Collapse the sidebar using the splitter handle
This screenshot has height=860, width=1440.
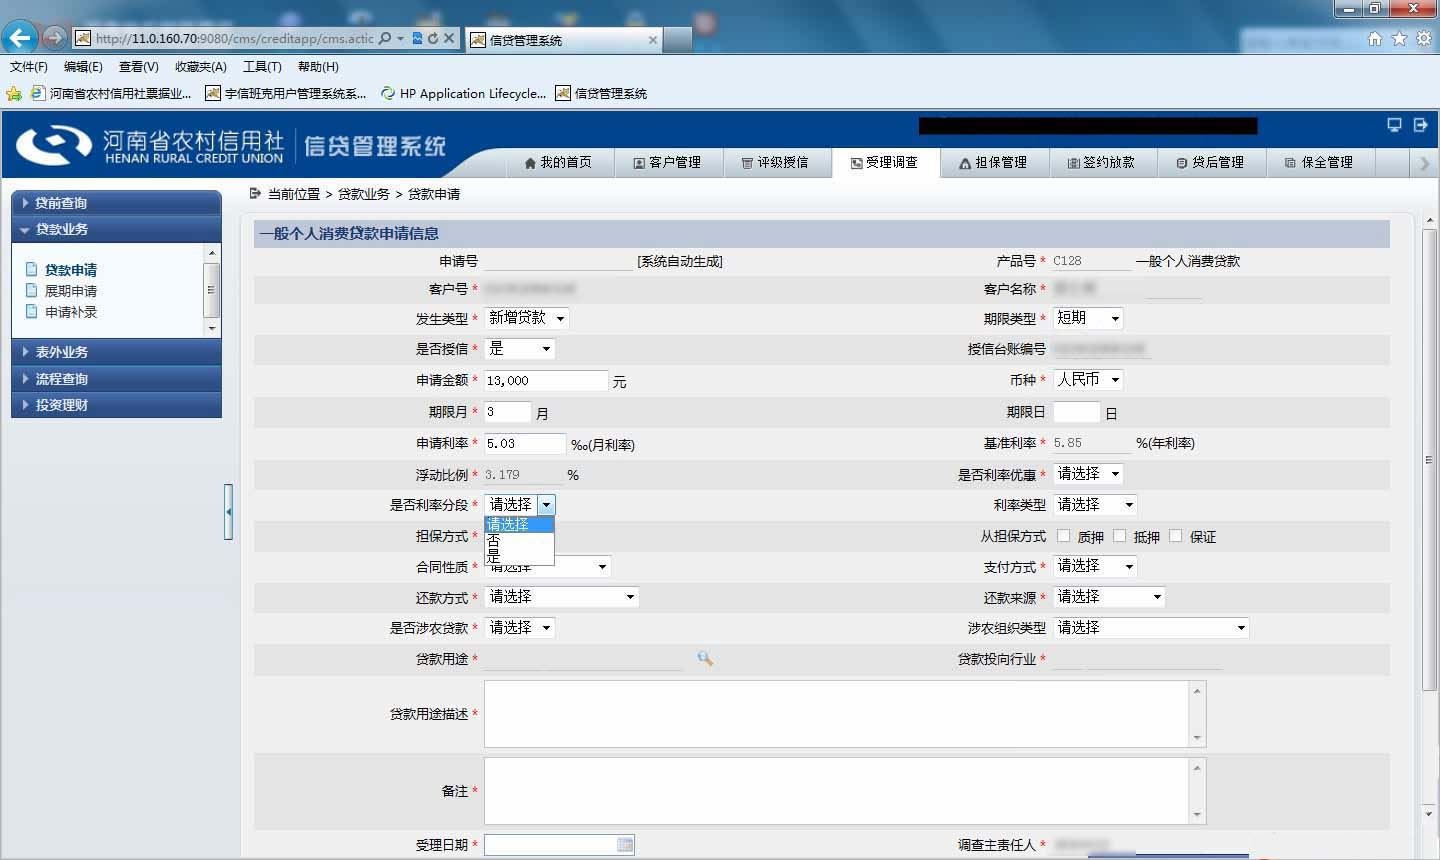(x=228, y=512)
